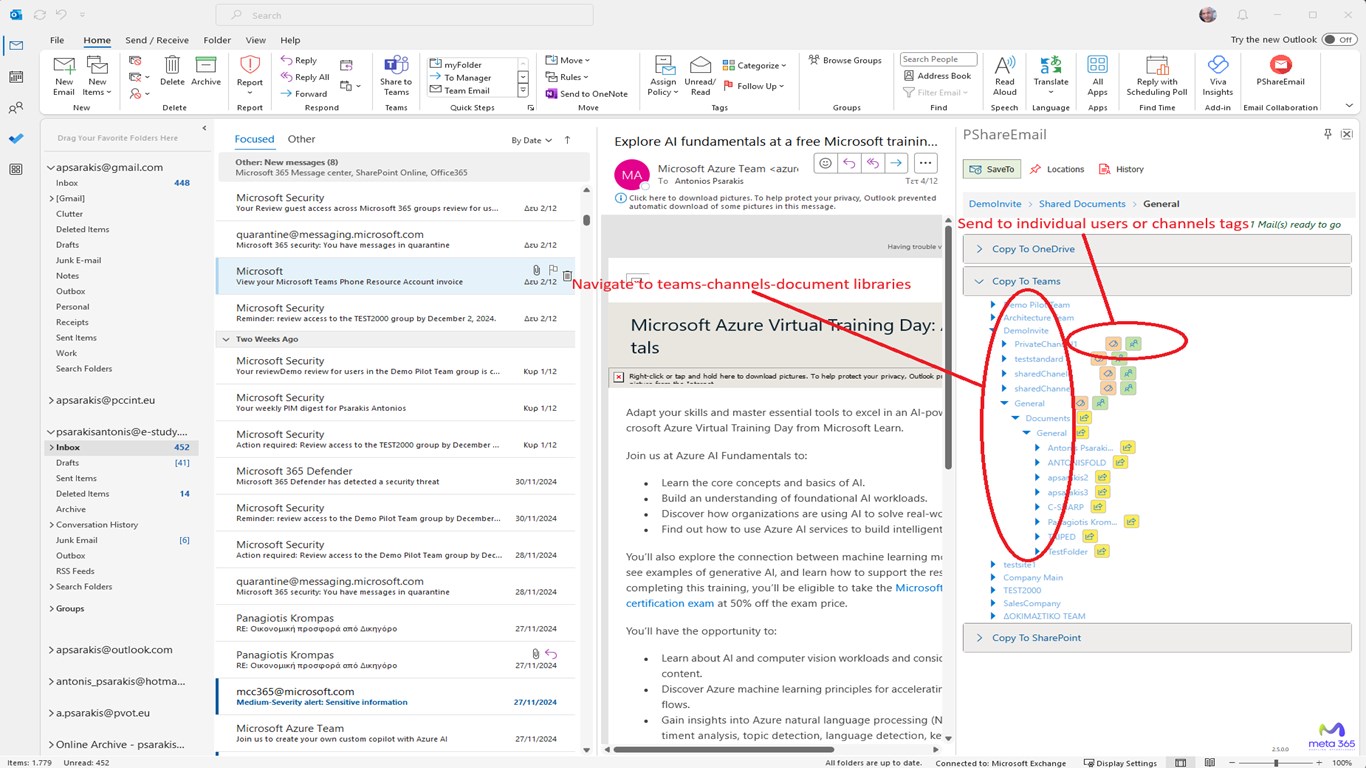Click the reply arrow above message
Screen dimensions: 1366x768
tap(849, 163)
